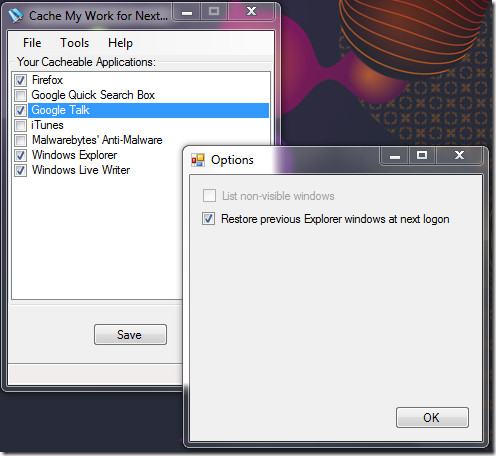Minimize the Options window
Image resolution: width=496 pixels, height=456 pixels.
[394, 156]
